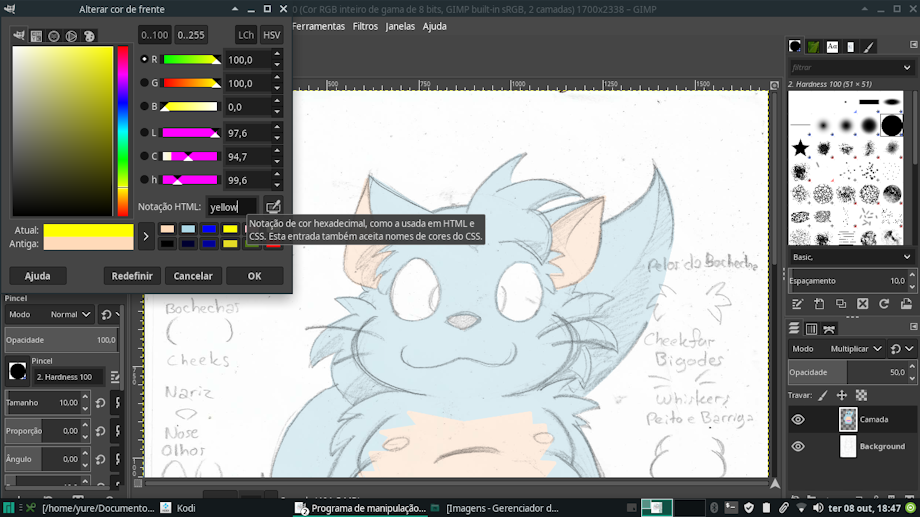This screenshot has width=920, height=517.
Task: Select the L (lightness) radio button
Action: (144, 133)
